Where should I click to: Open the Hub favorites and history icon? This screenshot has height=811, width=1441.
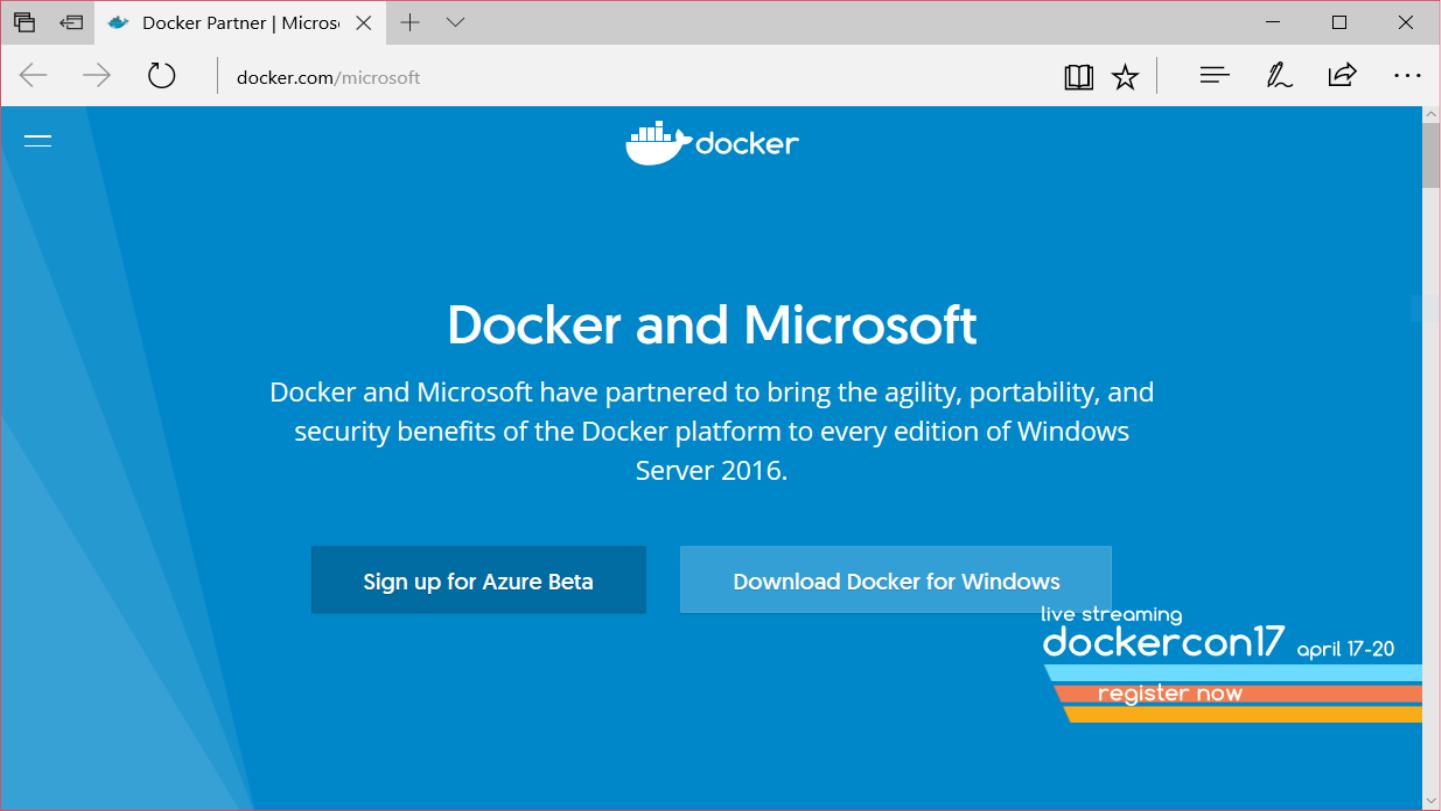tap(1214, 76)
